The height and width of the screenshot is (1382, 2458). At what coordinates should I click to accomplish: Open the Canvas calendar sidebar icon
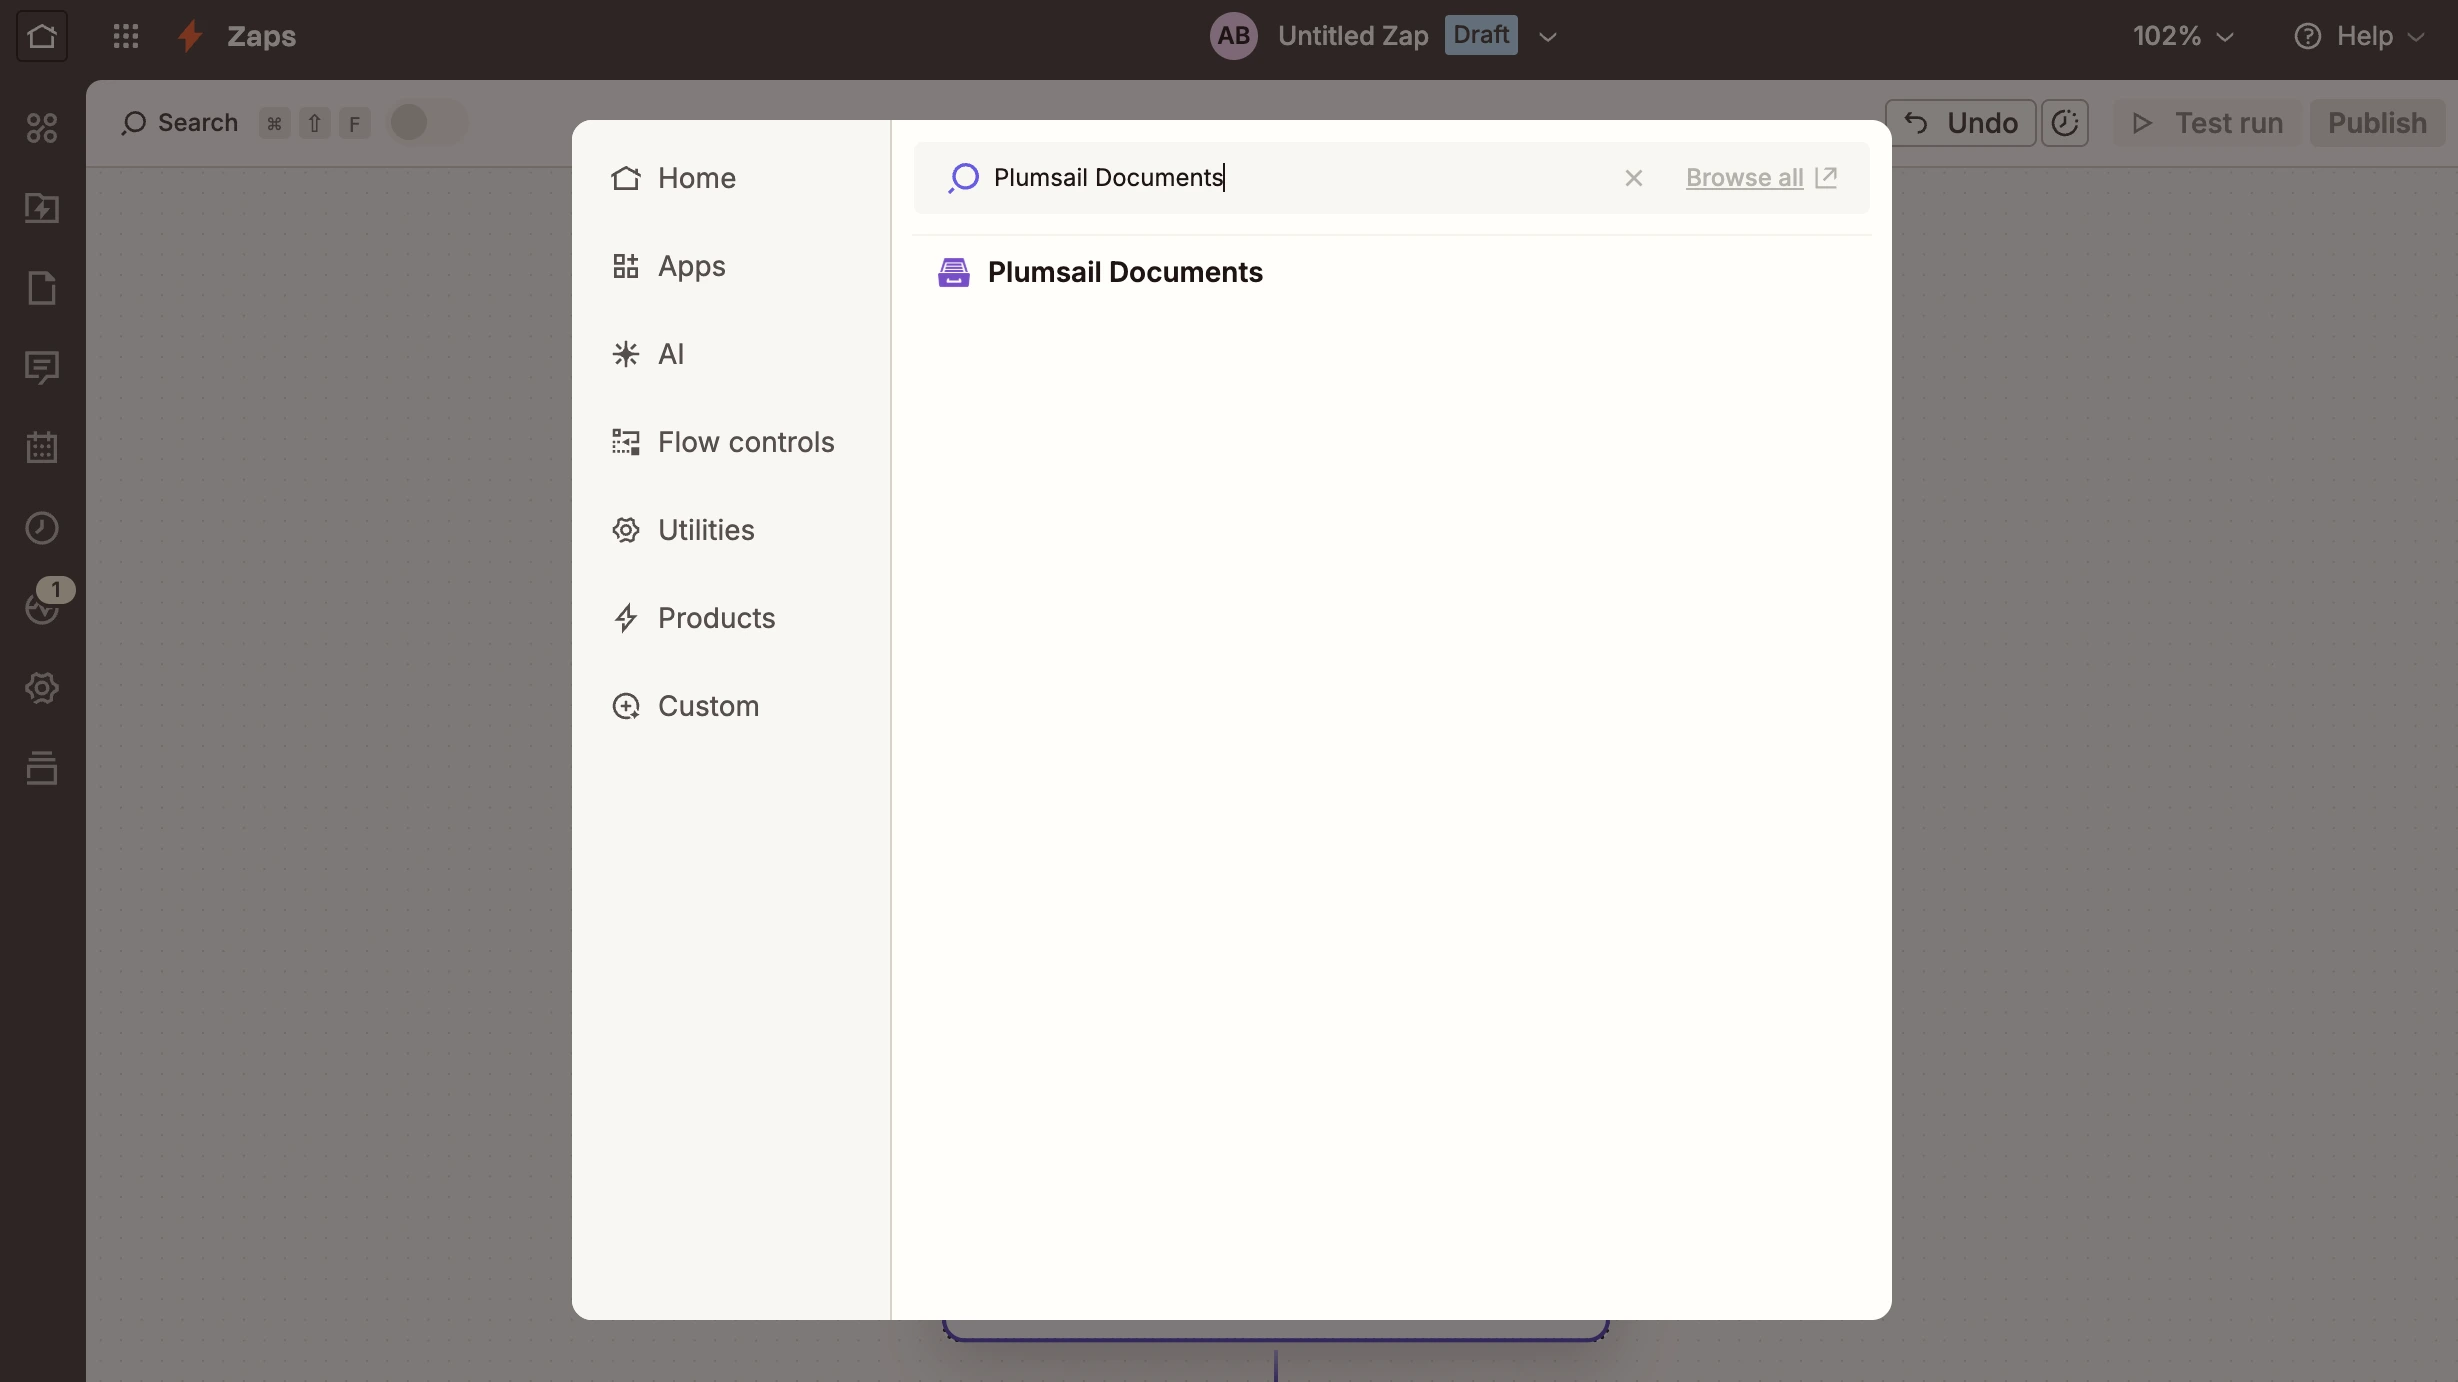[42, 448]
